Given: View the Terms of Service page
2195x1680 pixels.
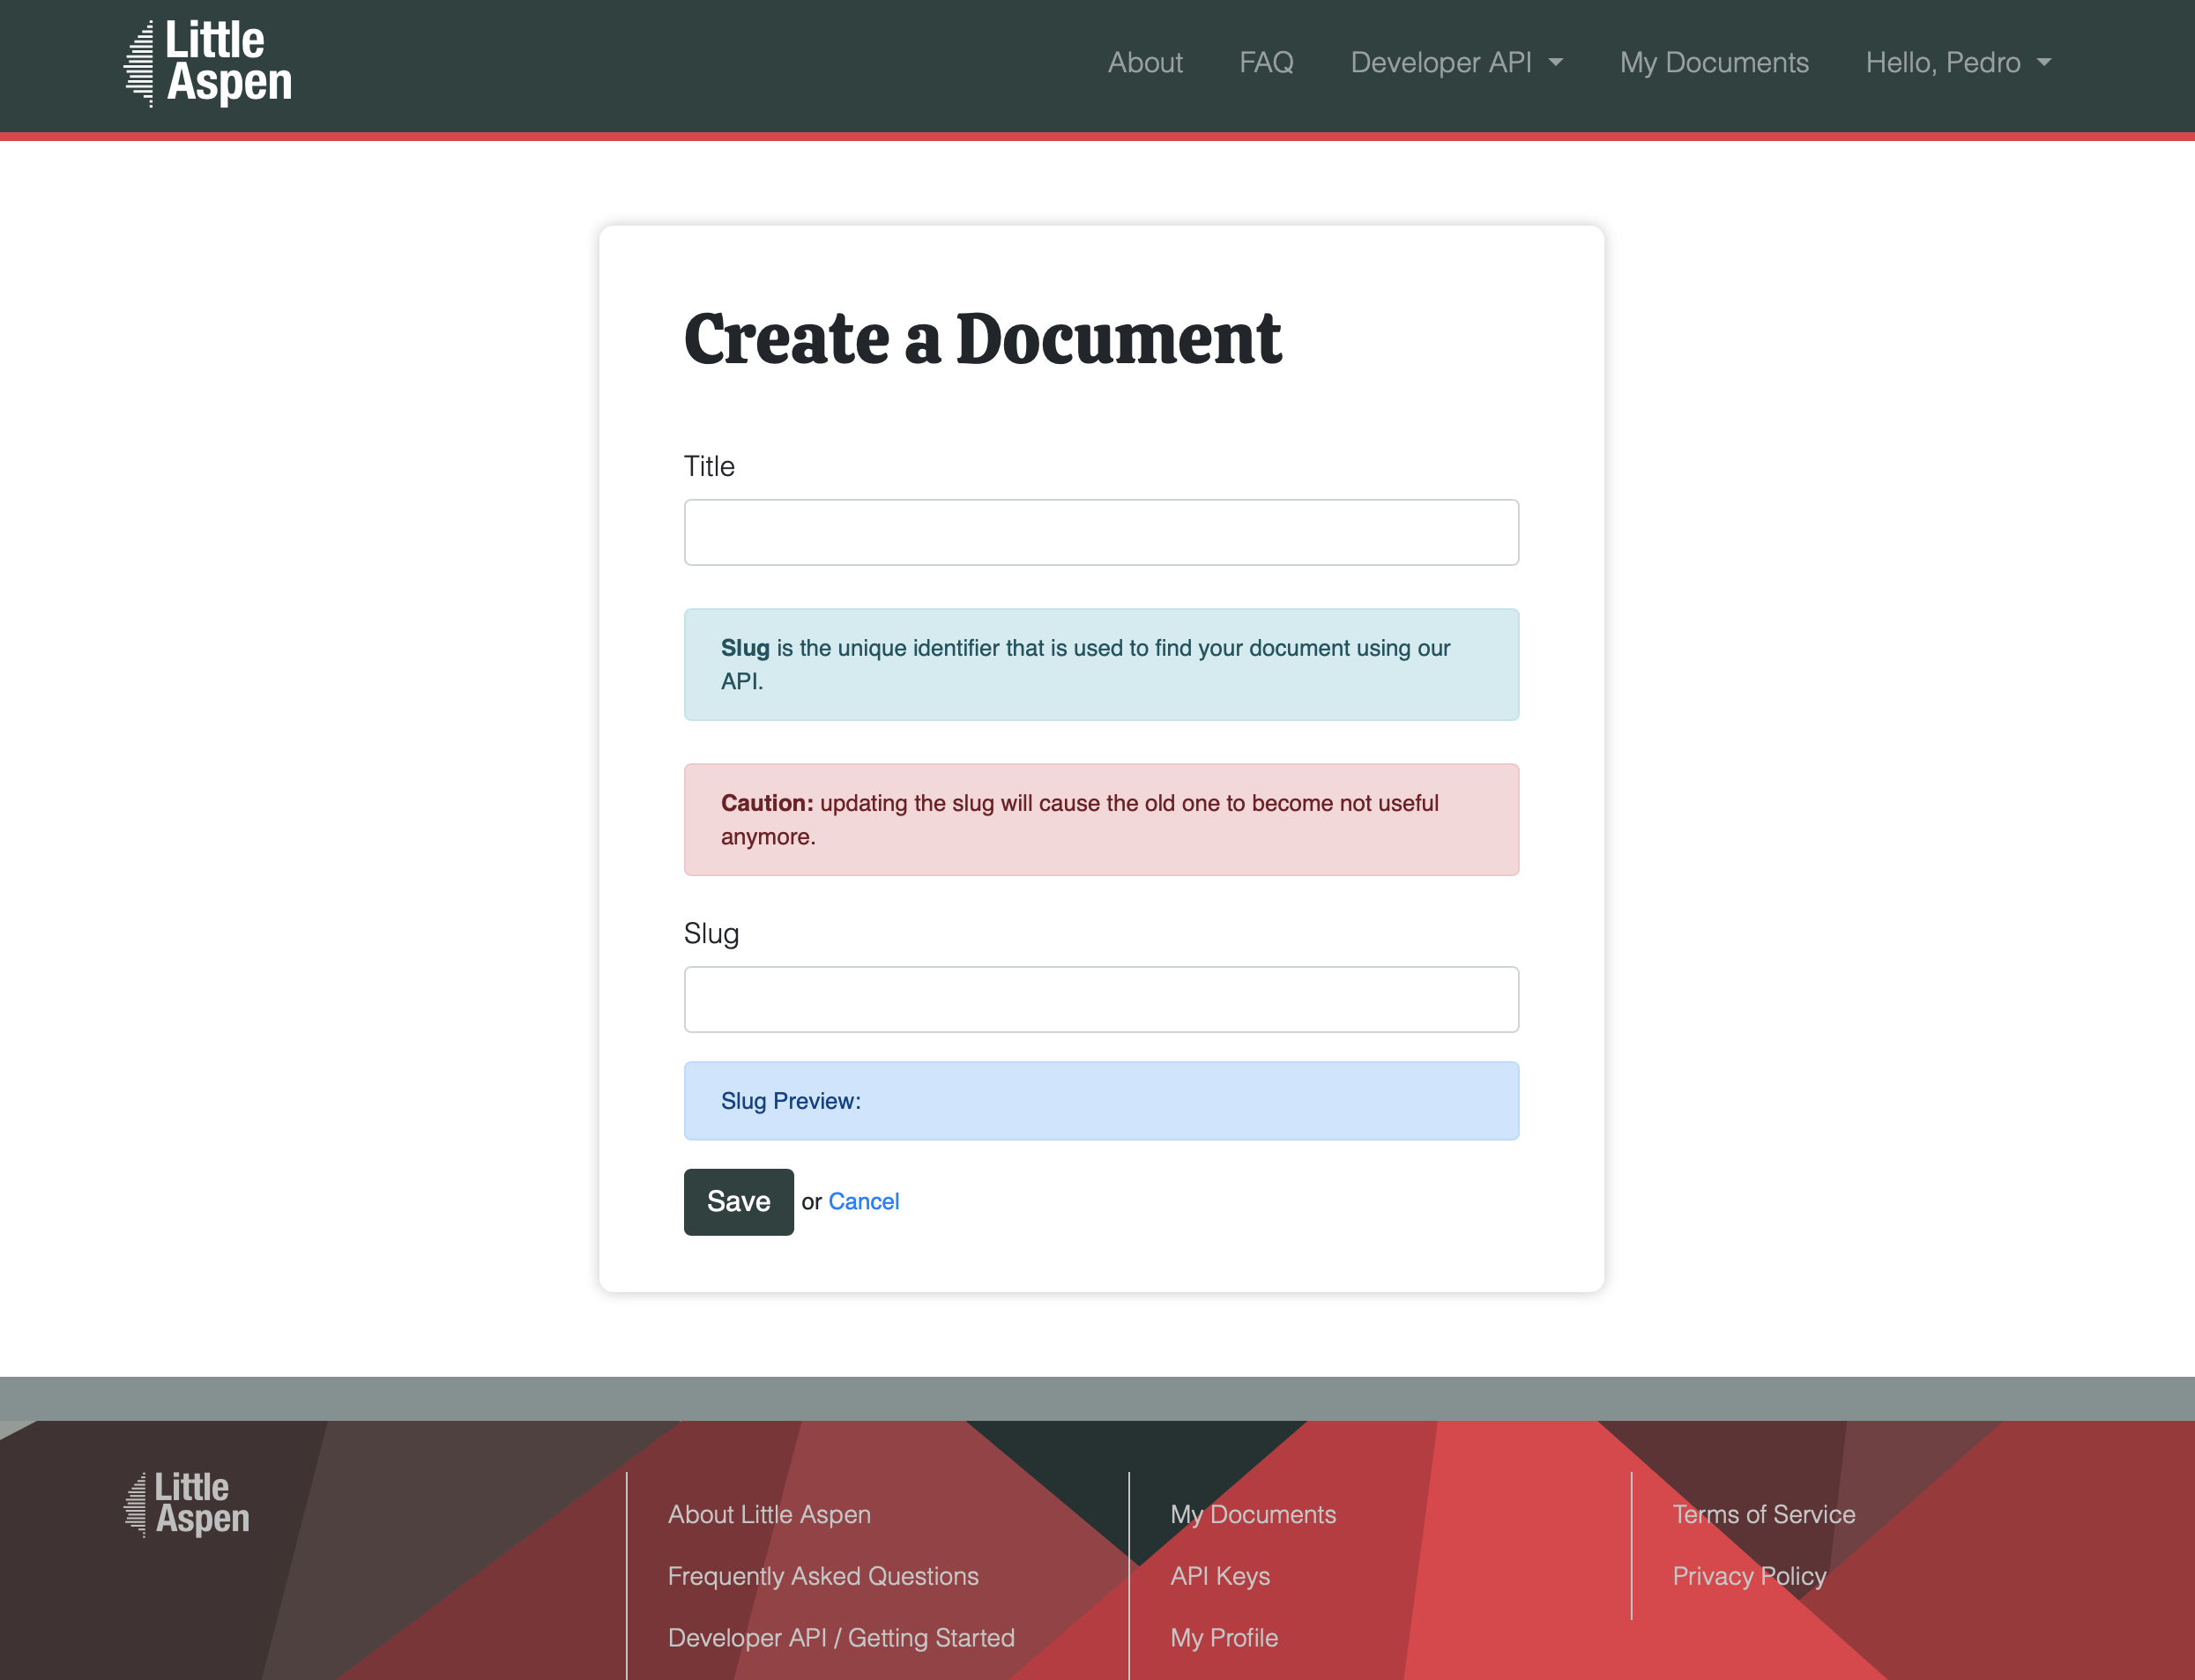Looking at the screenshot, I should [1763, 1514].
